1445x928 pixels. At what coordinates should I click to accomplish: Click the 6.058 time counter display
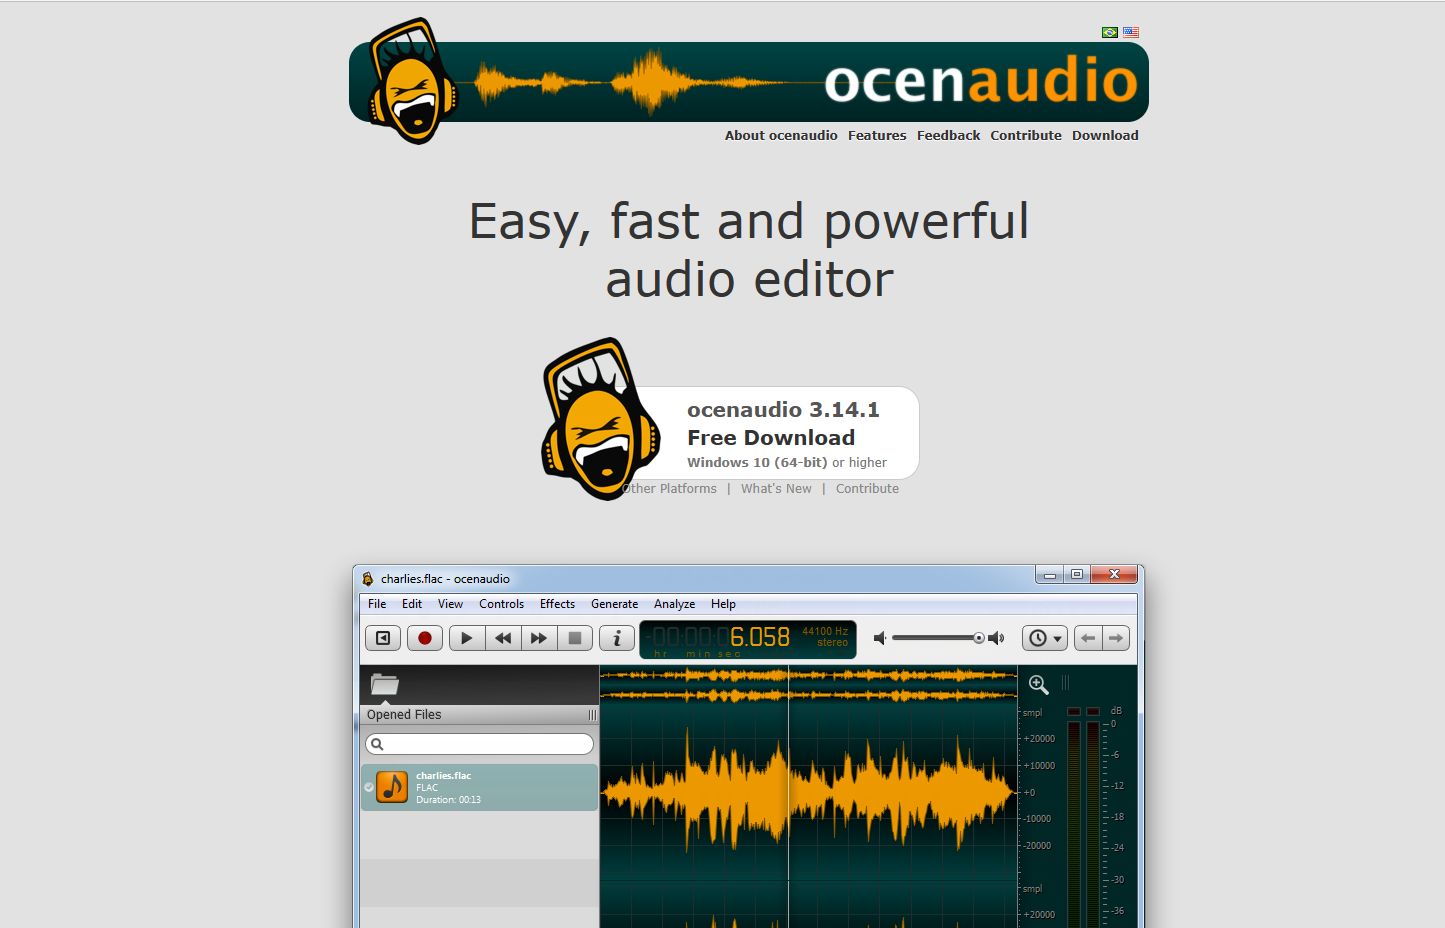point(760,637)
